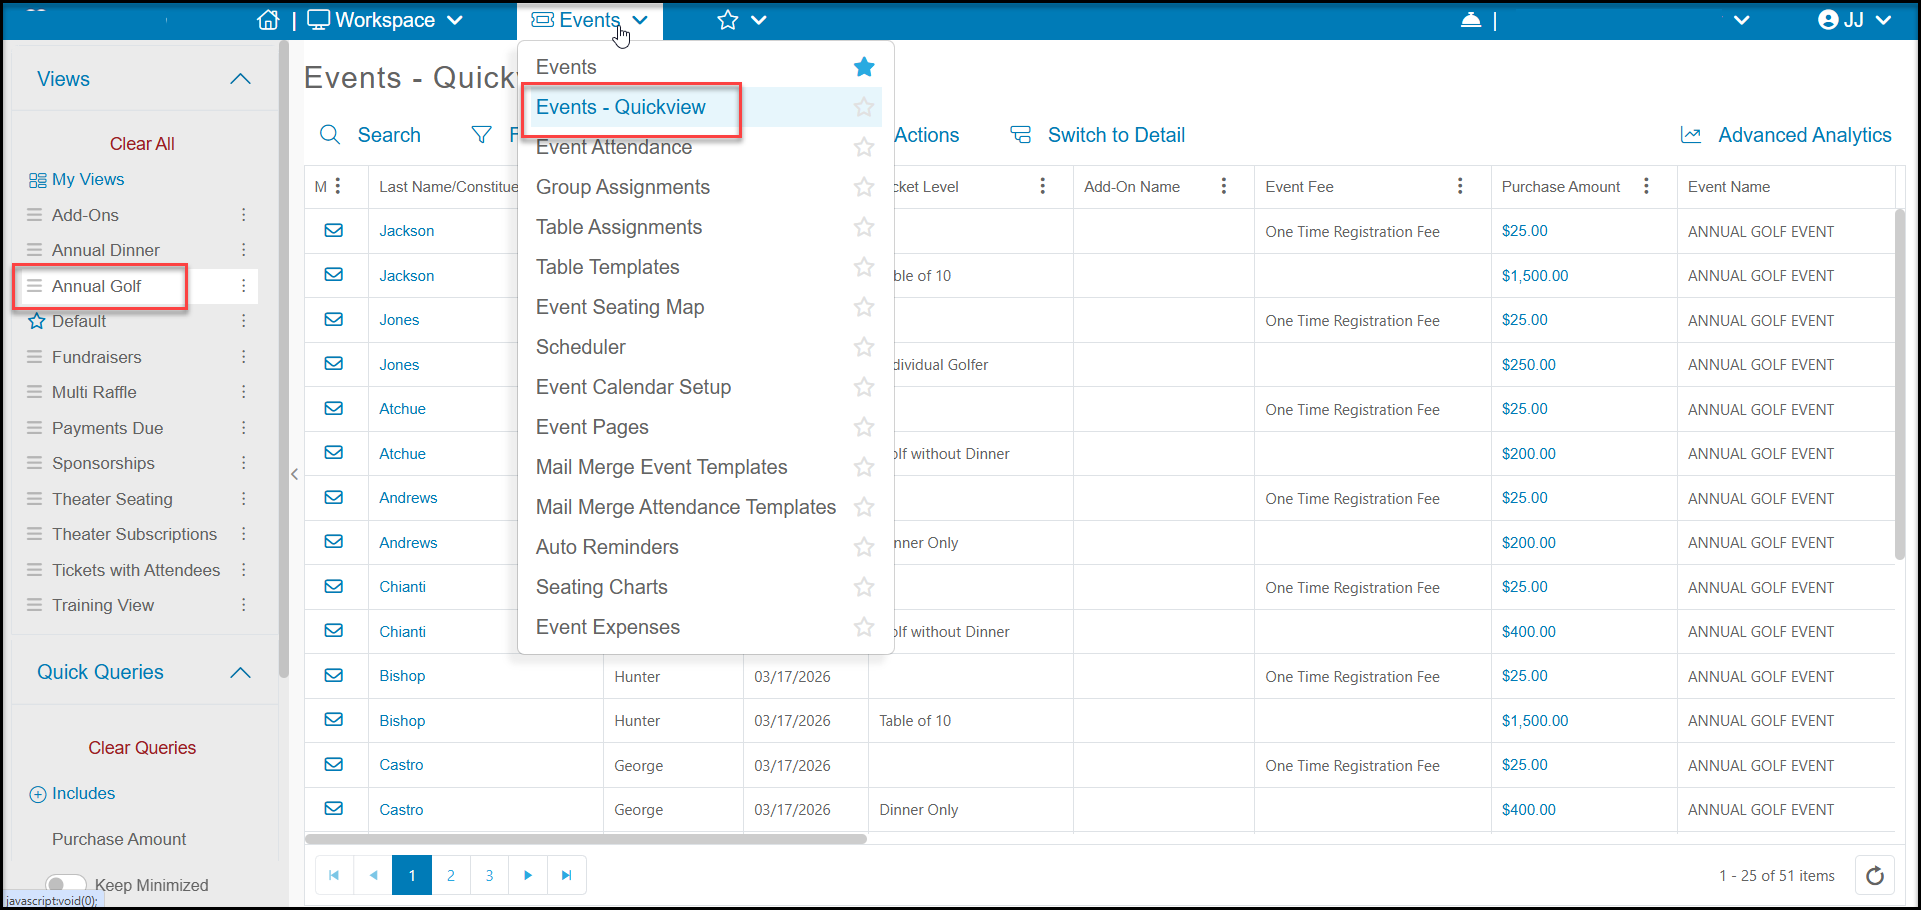
Task: Open column menu for M column
Action: click(338, 186)
